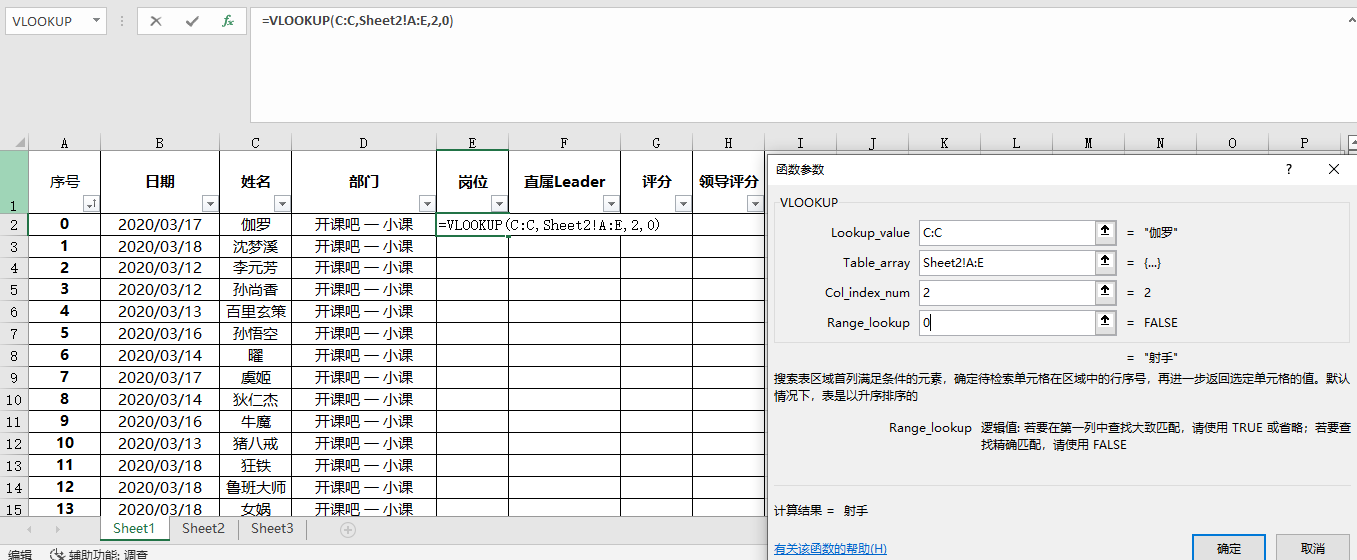Select the 2020/03/17 date in row 2

tap(160, 224)
